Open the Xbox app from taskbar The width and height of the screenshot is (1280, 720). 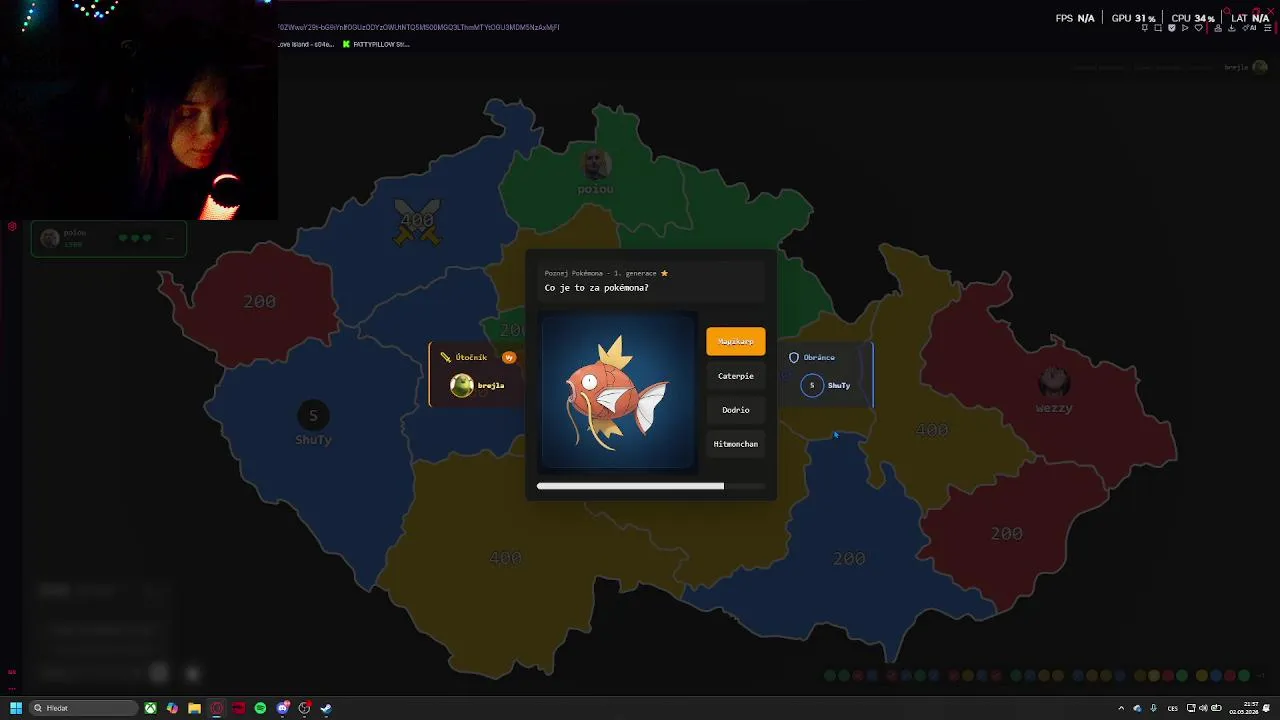(150, 708)
